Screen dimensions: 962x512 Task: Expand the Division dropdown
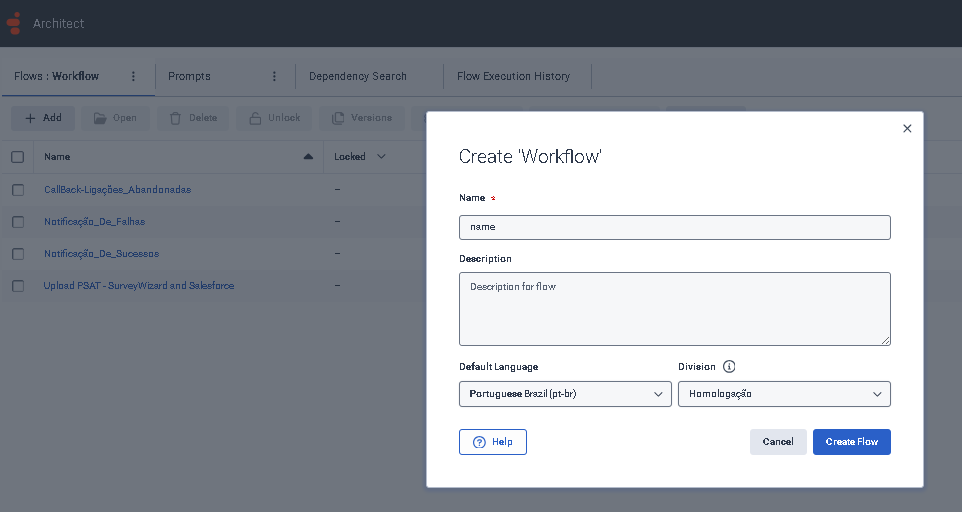click(x=784, y=394)
